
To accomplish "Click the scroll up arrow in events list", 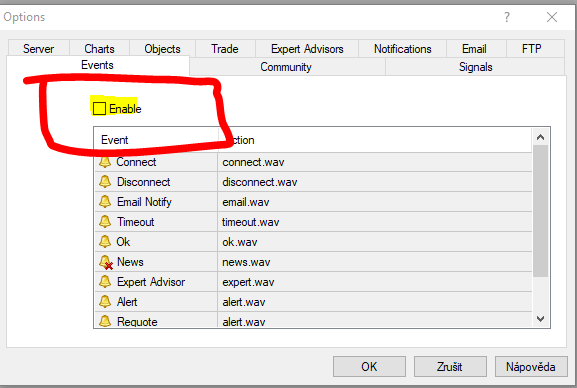I will pyautogui.click(x=540, y=137).
